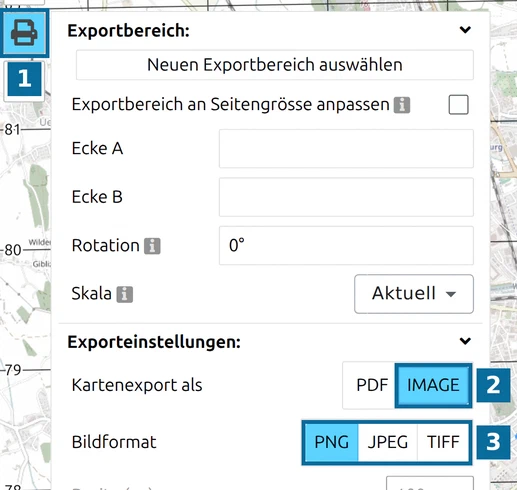Choose PNG image format
This screenshot has width=517, height=490.
point(331,442)
